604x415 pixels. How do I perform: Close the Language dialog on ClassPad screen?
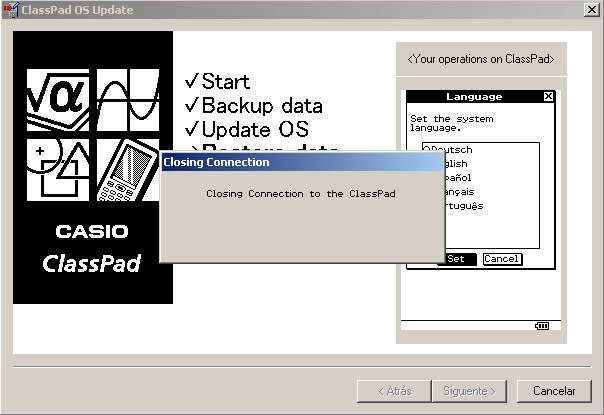[x=548, y=96]
